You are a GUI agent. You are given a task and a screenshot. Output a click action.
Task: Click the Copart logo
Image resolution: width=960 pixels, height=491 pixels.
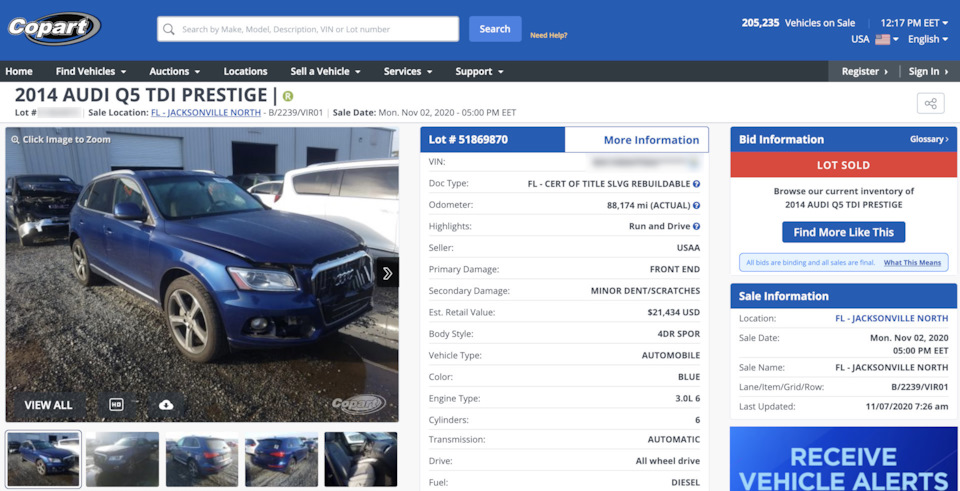[54, 28]
